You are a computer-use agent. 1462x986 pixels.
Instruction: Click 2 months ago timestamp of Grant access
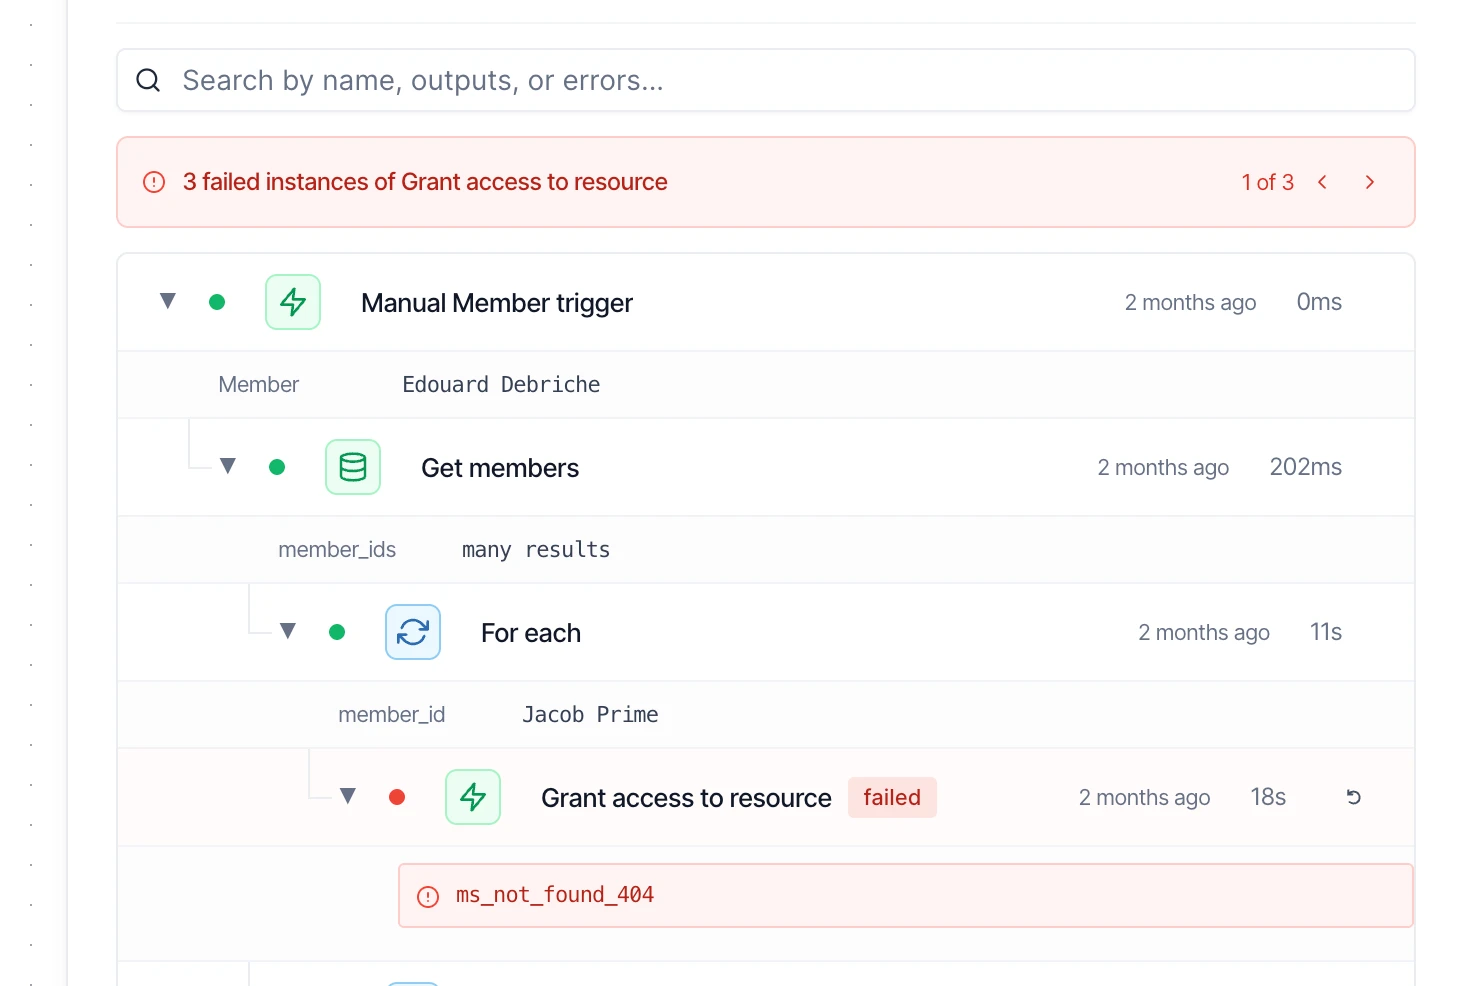(1144, 798)
